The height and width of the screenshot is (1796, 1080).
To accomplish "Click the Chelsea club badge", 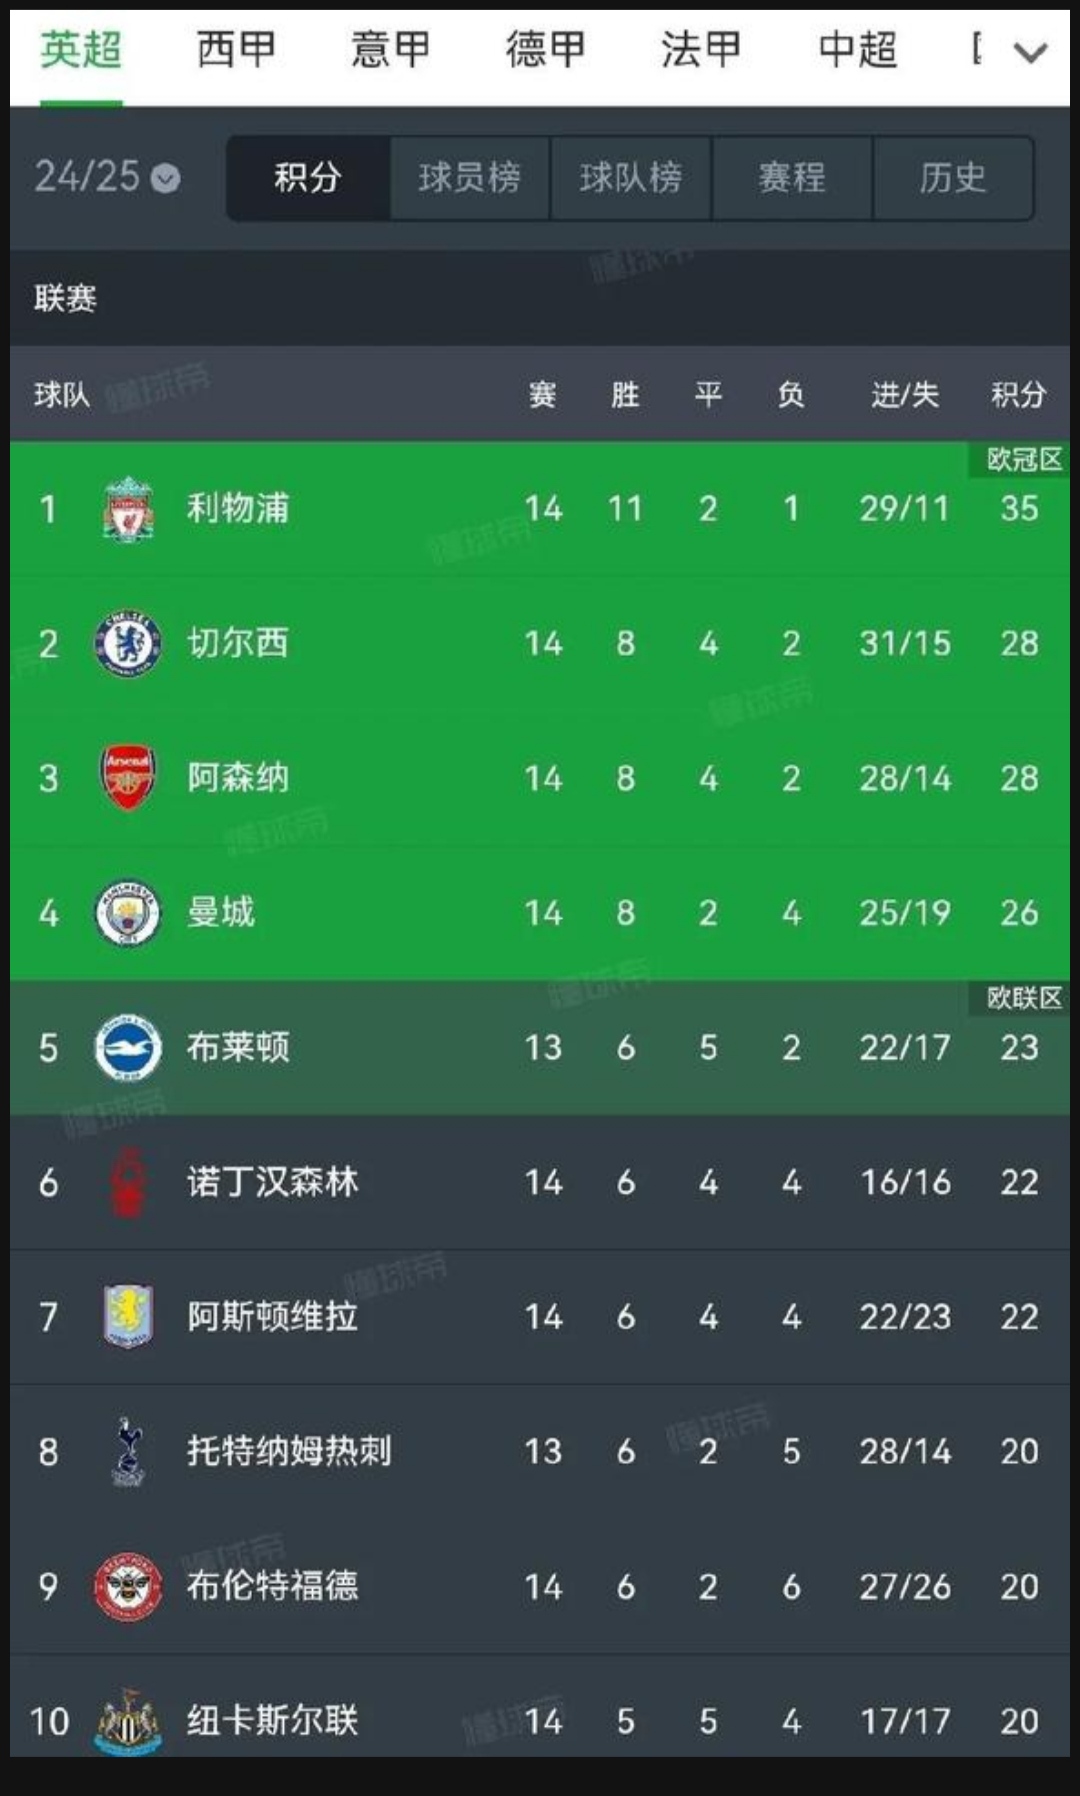I will pyautogui.click(x=128, y=643).
